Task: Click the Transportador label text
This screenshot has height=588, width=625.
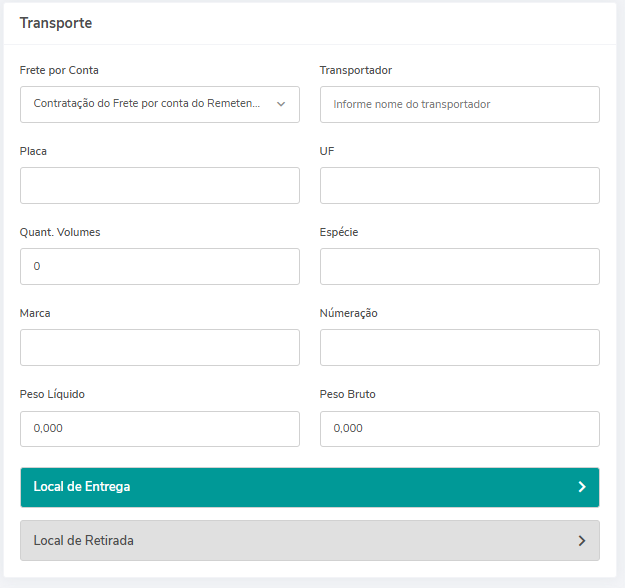Action: [x=356, y=70]
